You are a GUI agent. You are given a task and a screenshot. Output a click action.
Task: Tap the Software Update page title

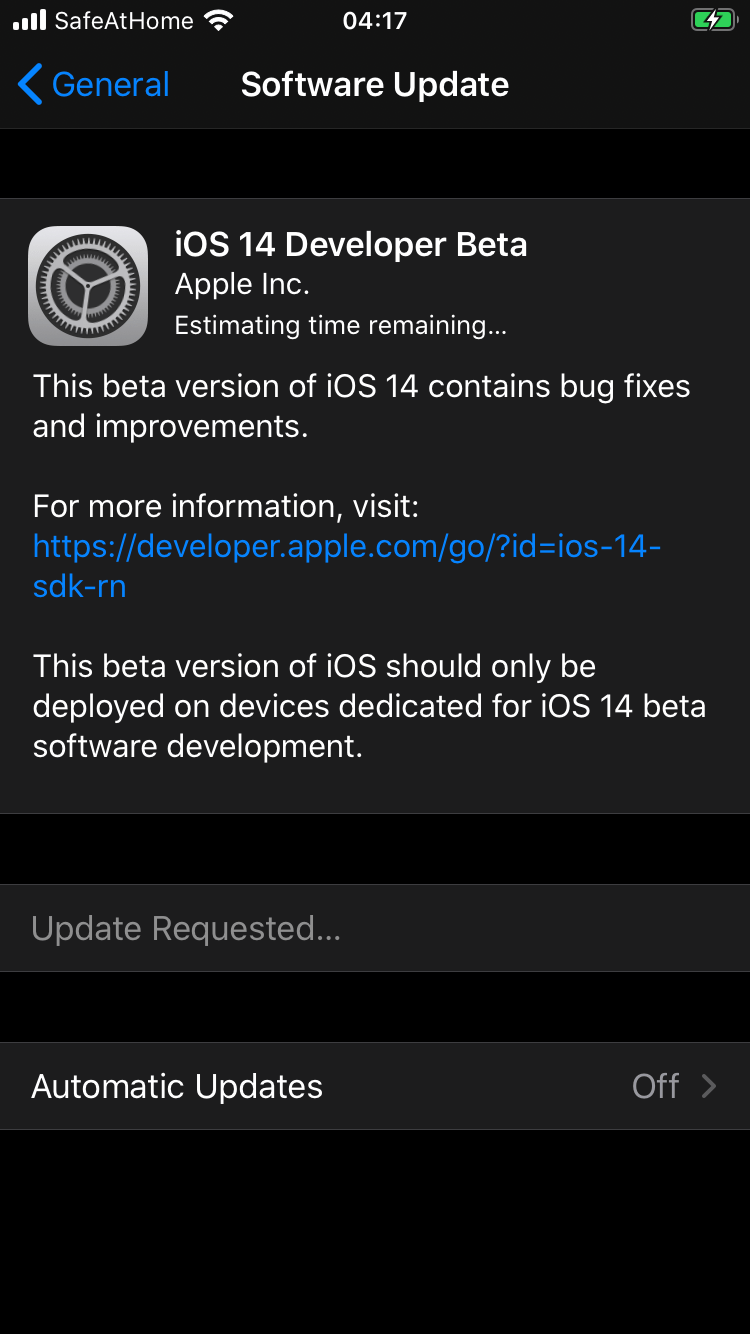point(375,85)
